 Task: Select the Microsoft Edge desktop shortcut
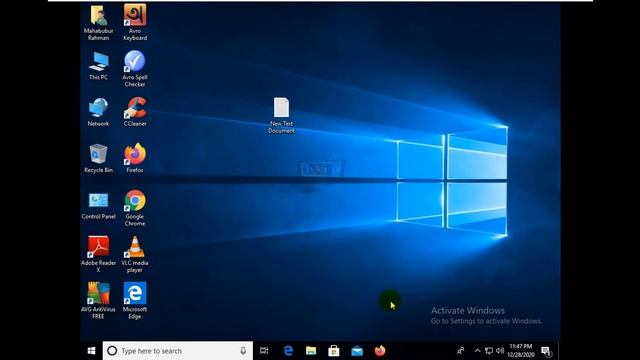point(135,301)
